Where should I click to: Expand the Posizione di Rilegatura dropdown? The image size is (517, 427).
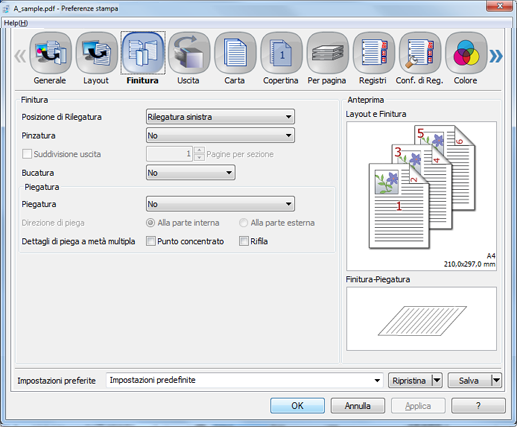pyautogui.click(x=220, y=117)
